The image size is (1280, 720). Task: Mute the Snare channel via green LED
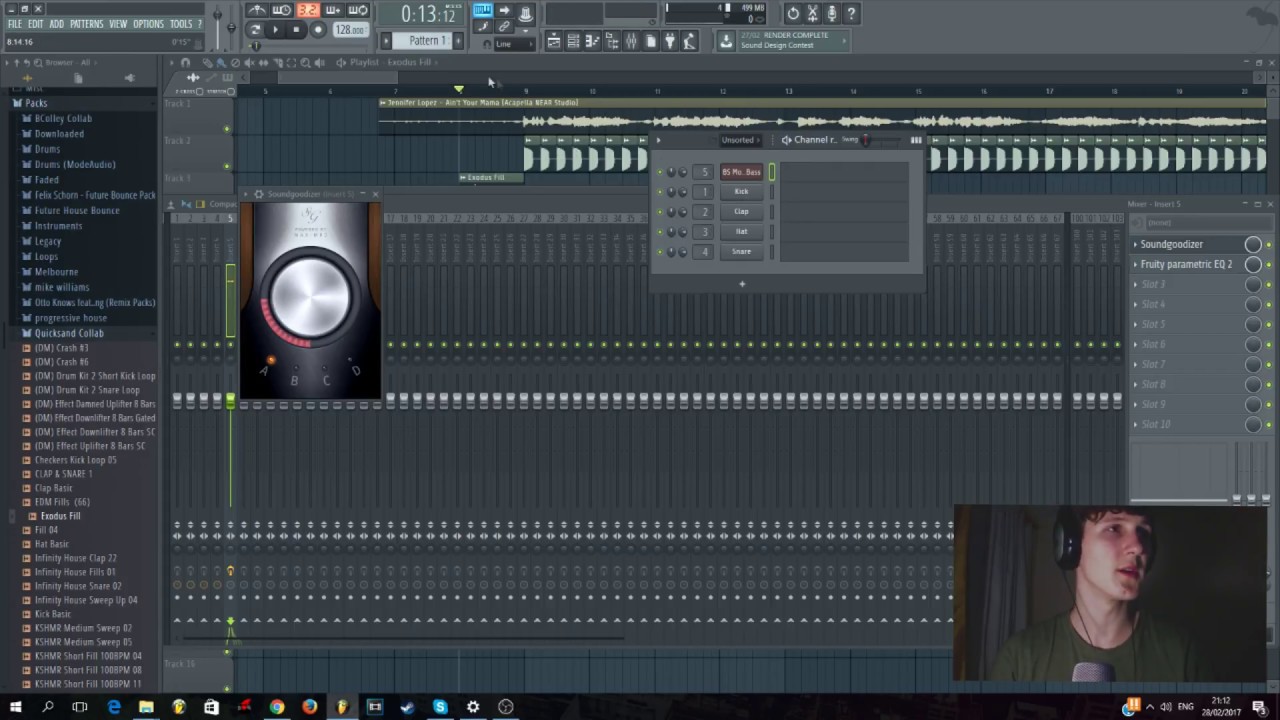pyautogui.click(x=660, y=252)
